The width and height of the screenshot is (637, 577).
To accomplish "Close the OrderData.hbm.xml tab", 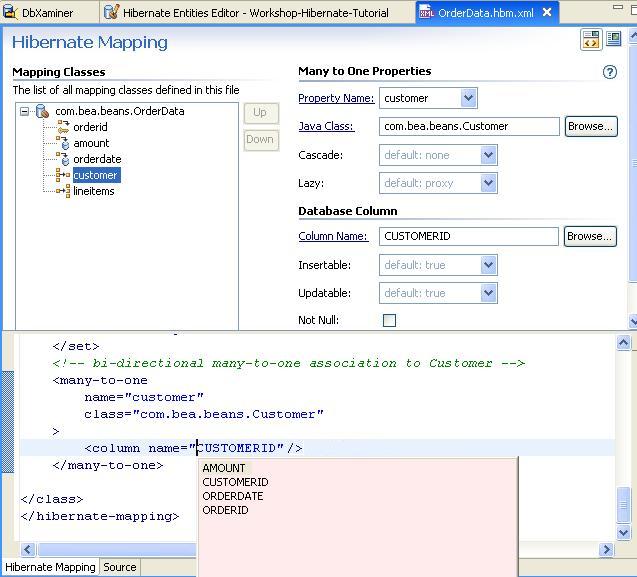I will [547, 12].
